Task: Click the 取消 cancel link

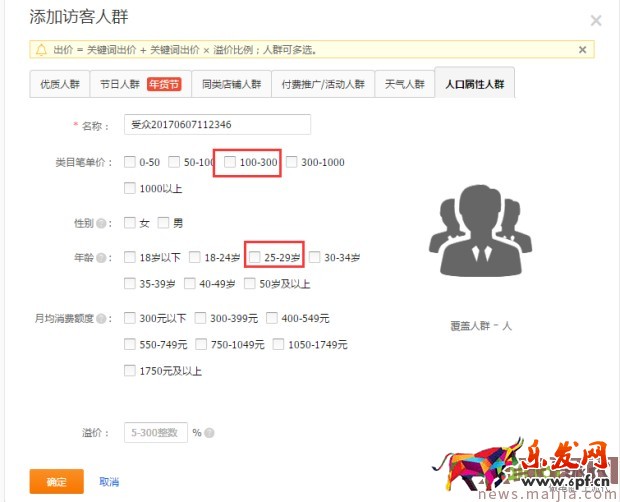Action: pos(109,482)
